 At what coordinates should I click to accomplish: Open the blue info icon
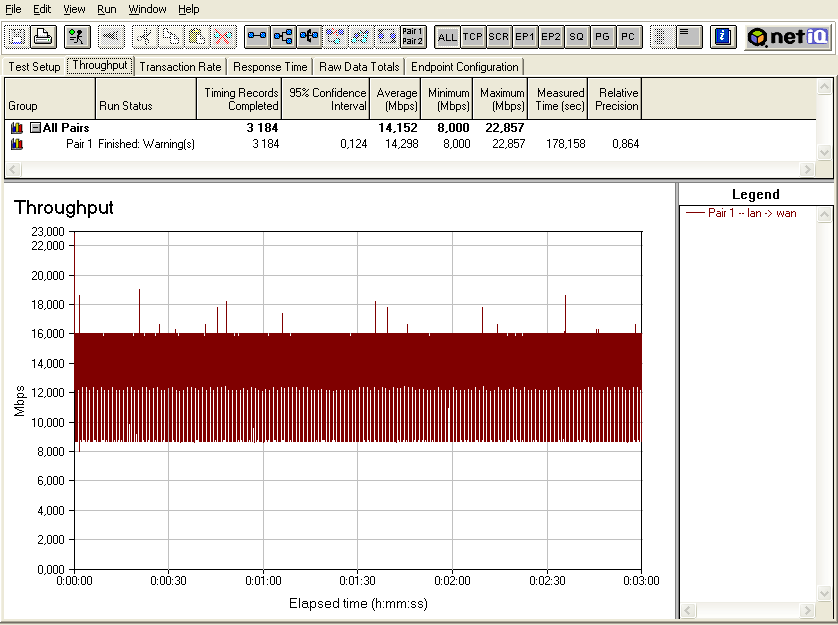coord(722,37)
